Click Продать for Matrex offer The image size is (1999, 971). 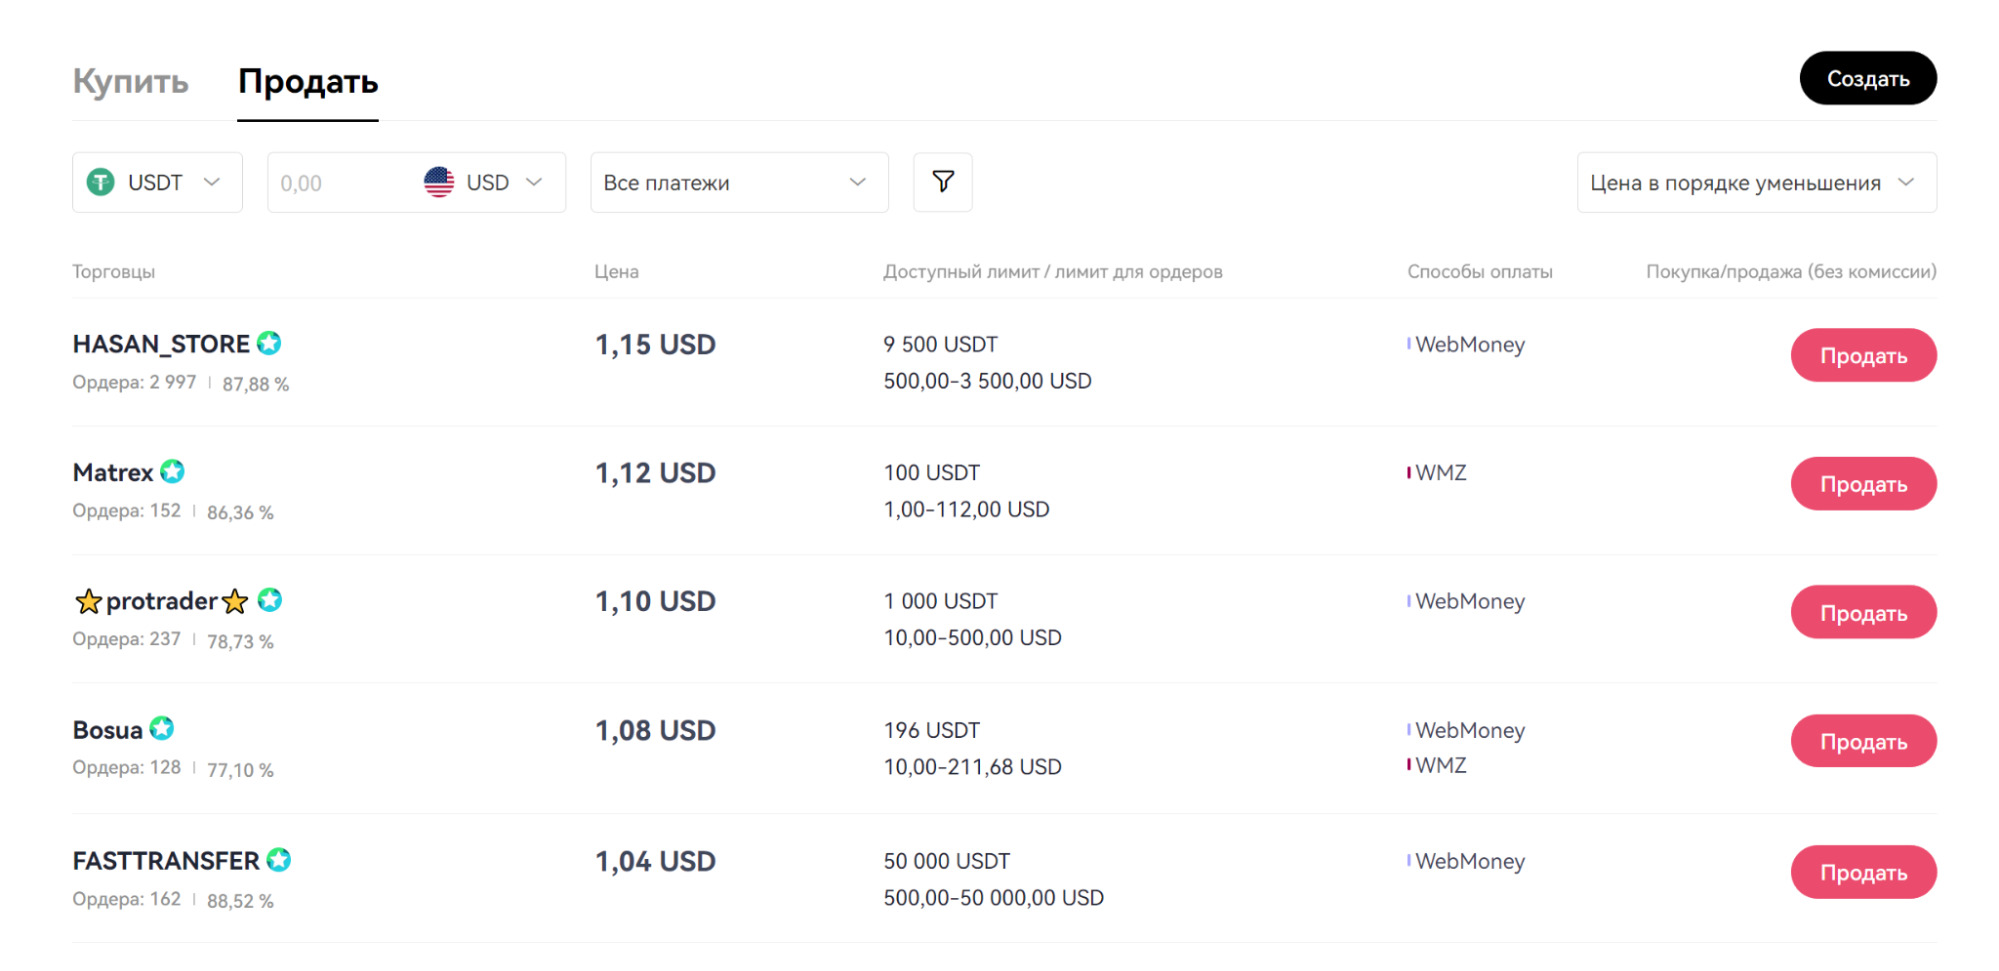tap(1863, 484)
